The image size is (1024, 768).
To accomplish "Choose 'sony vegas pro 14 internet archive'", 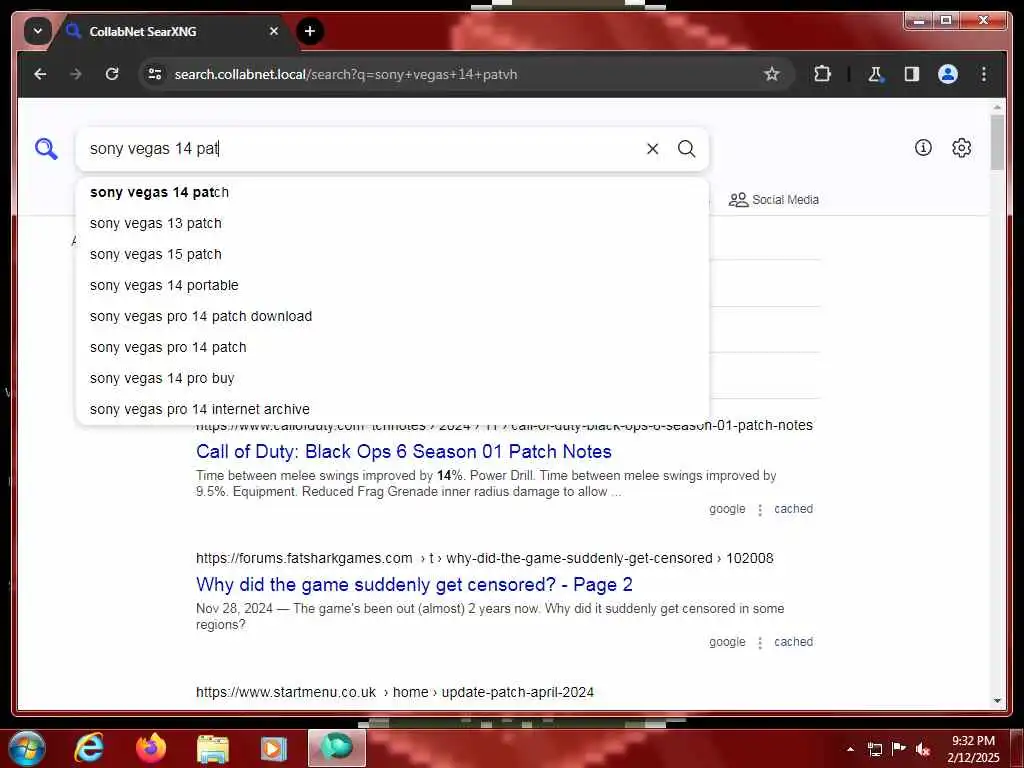I will (392, 409).
